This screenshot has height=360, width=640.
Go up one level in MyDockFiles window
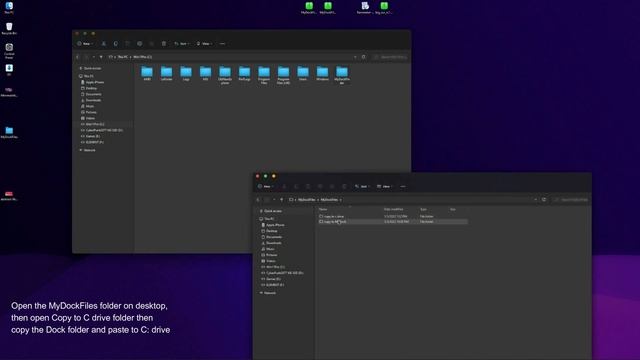coord(282,200)
